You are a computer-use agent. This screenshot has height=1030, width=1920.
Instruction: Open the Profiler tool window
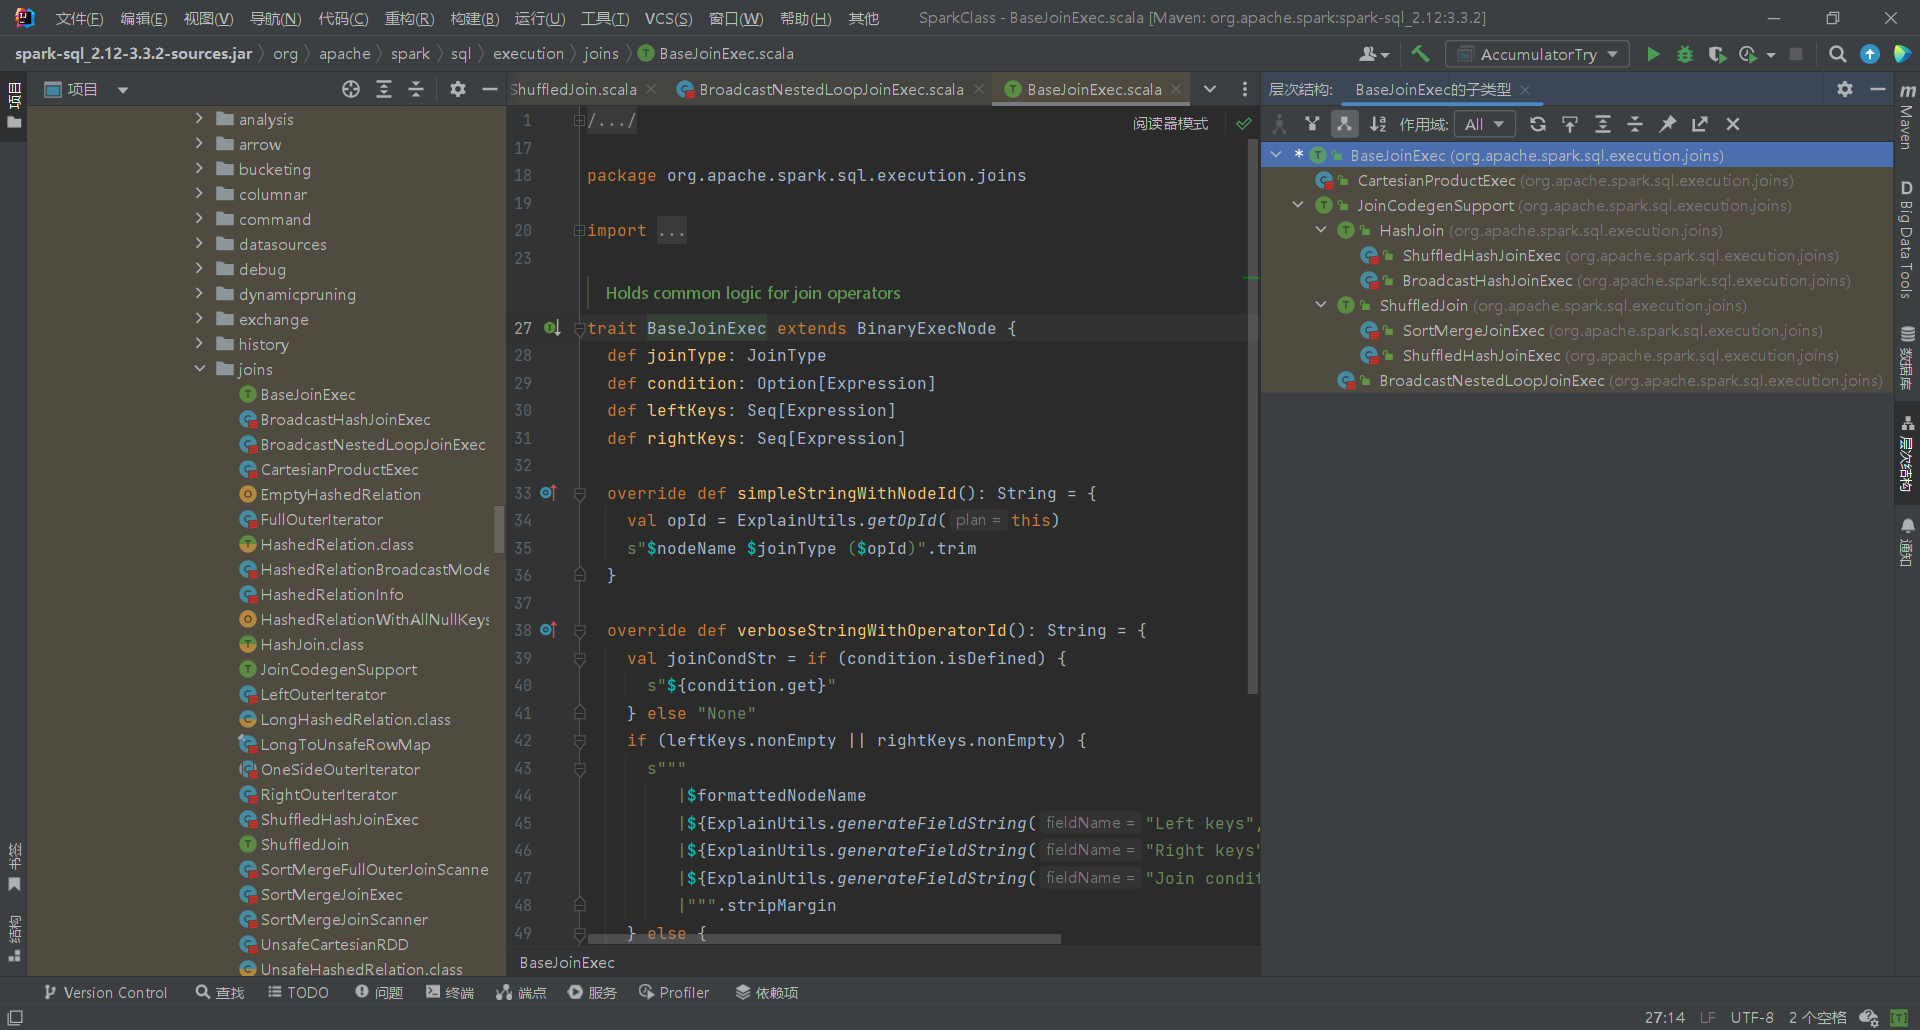(674, 992)
